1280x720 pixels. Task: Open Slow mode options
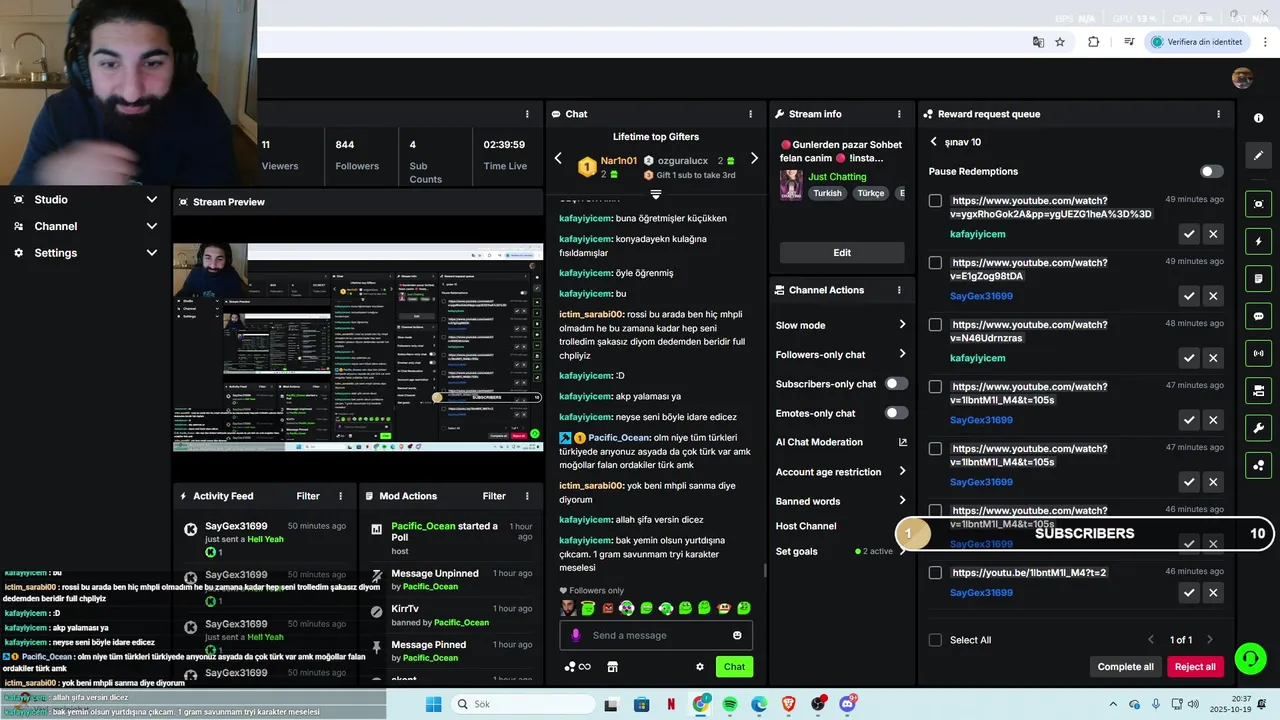(841, 325)
